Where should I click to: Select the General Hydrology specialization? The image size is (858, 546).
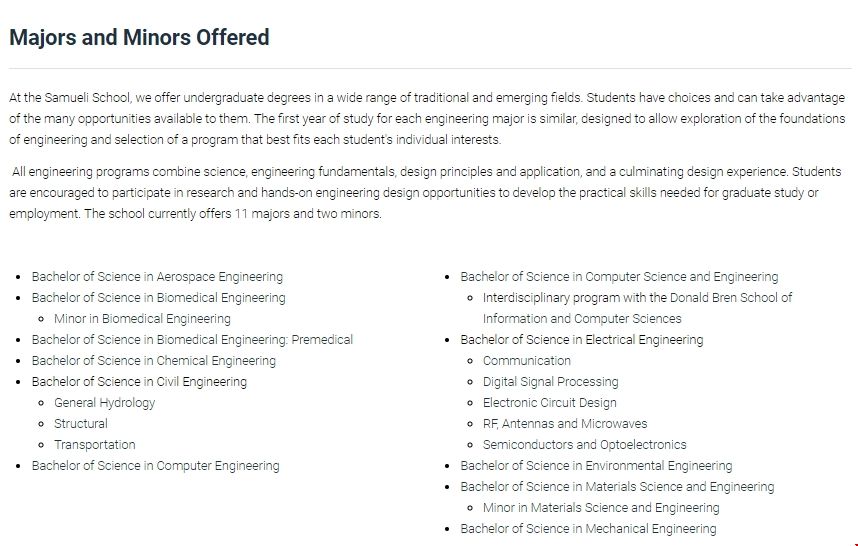[x=104, y=403]
